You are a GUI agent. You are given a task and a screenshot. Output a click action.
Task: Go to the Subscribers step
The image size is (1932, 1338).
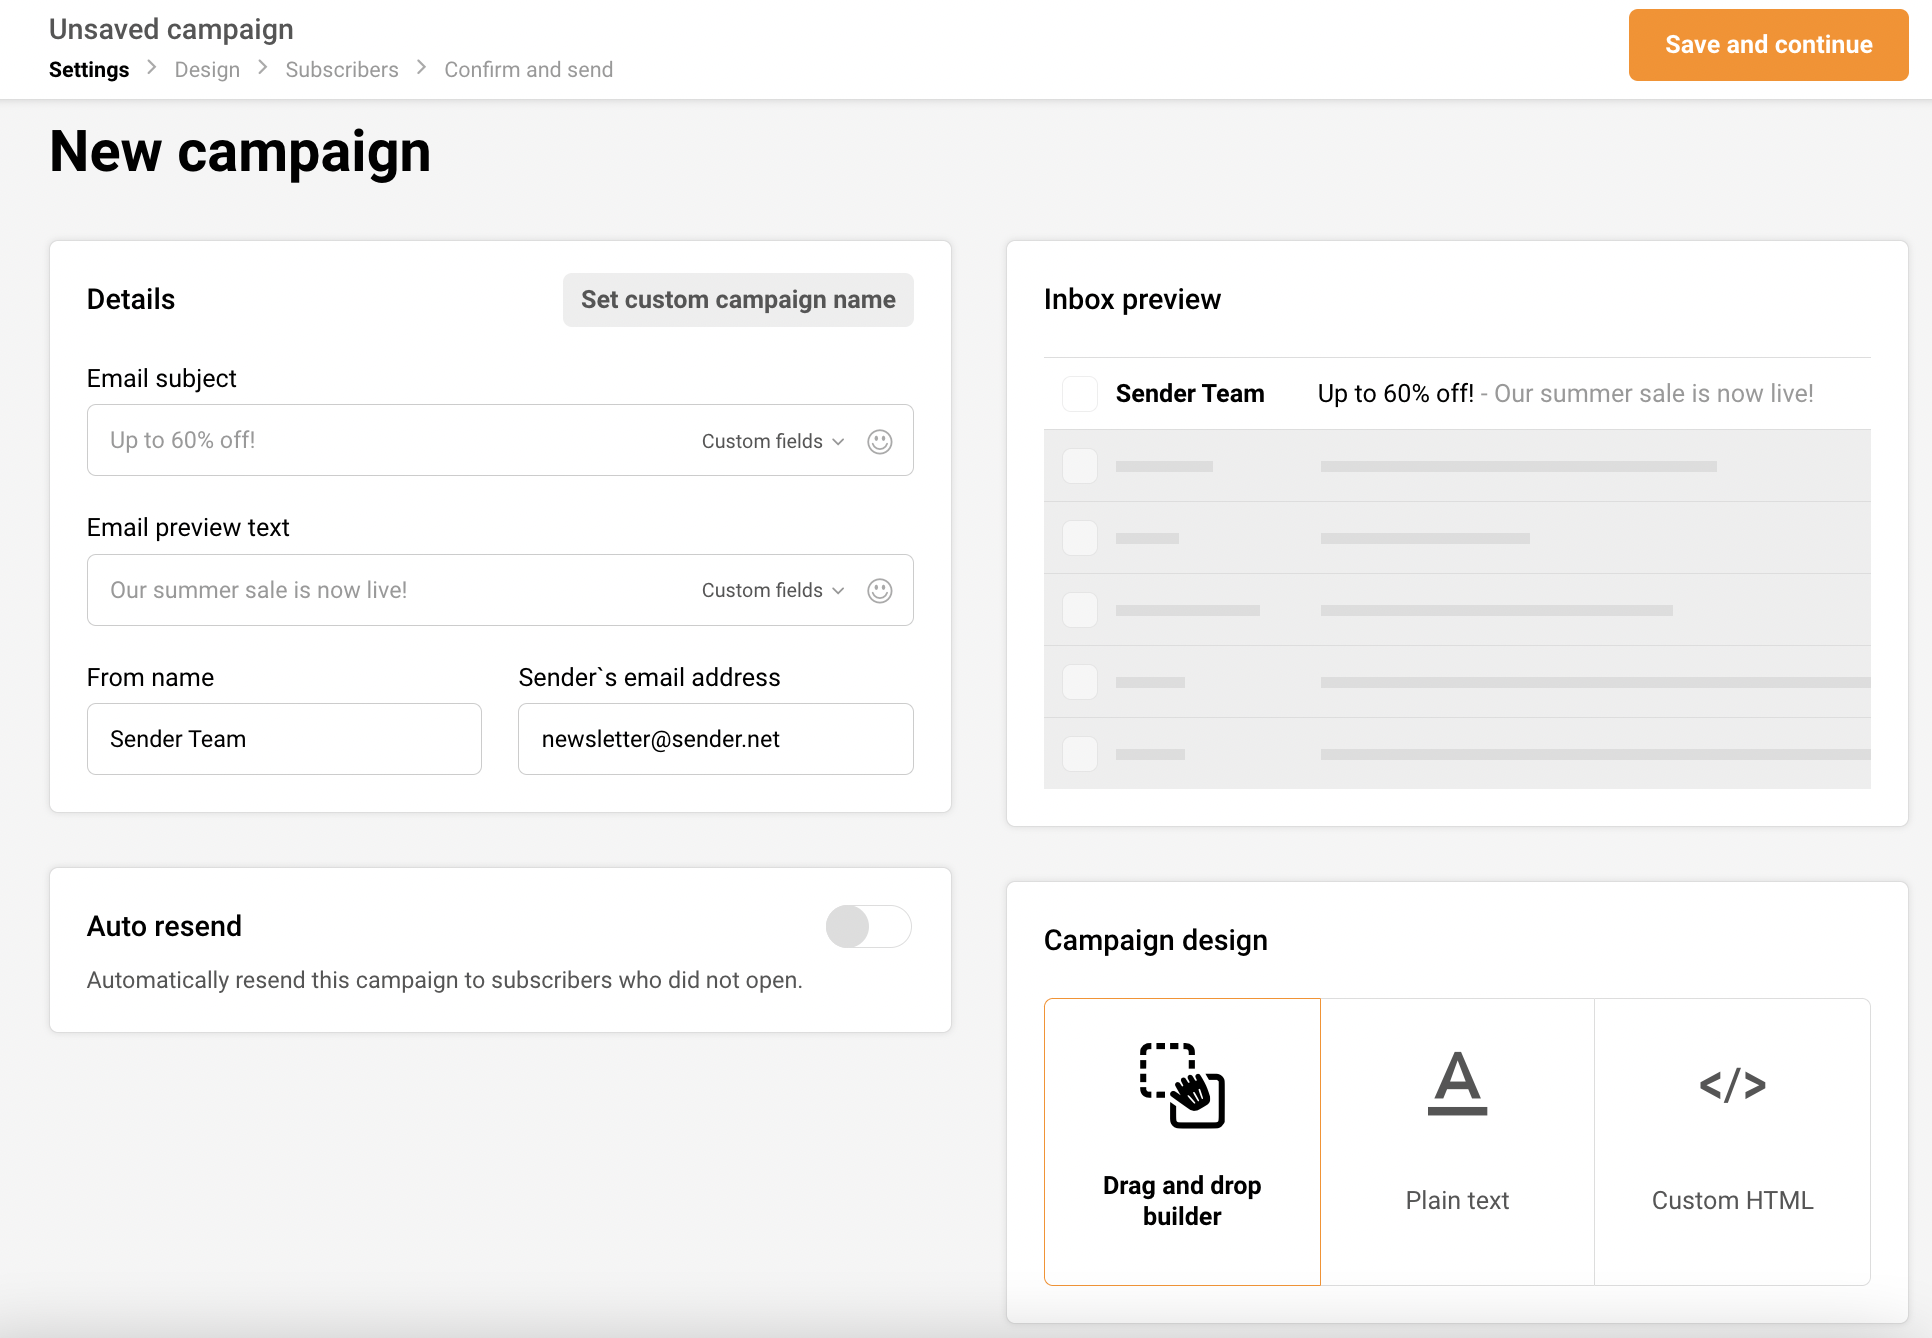pyautogui.click(x=342, y=69)
